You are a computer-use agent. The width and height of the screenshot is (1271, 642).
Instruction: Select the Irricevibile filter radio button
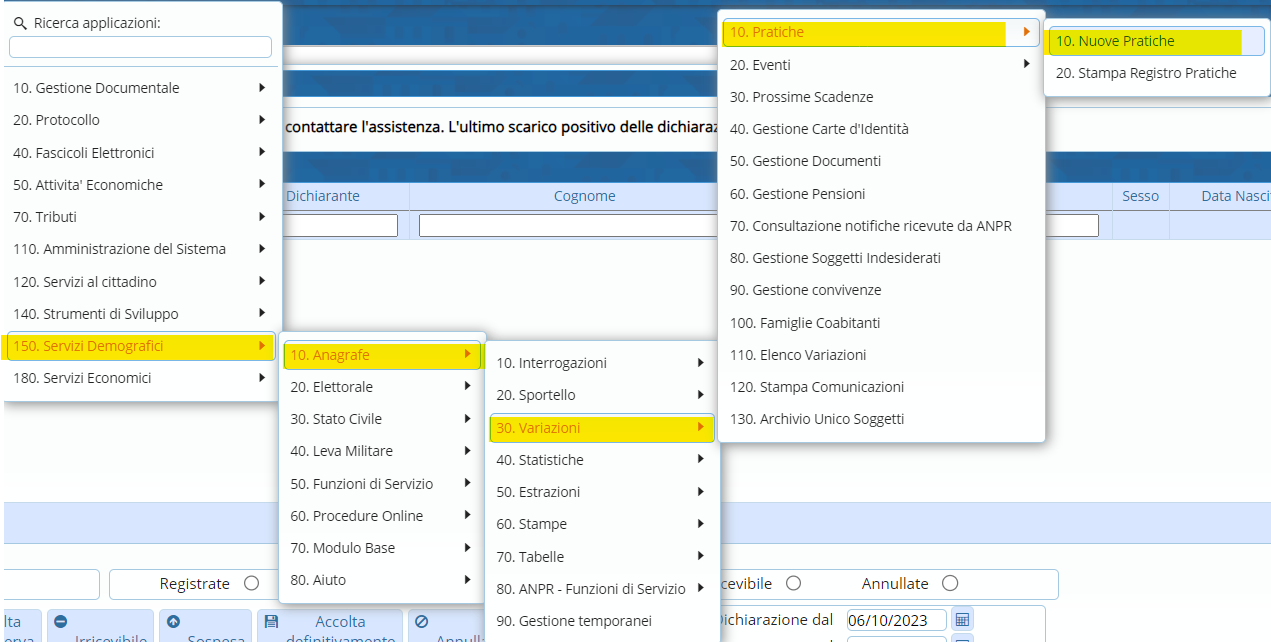coord(793,583)
